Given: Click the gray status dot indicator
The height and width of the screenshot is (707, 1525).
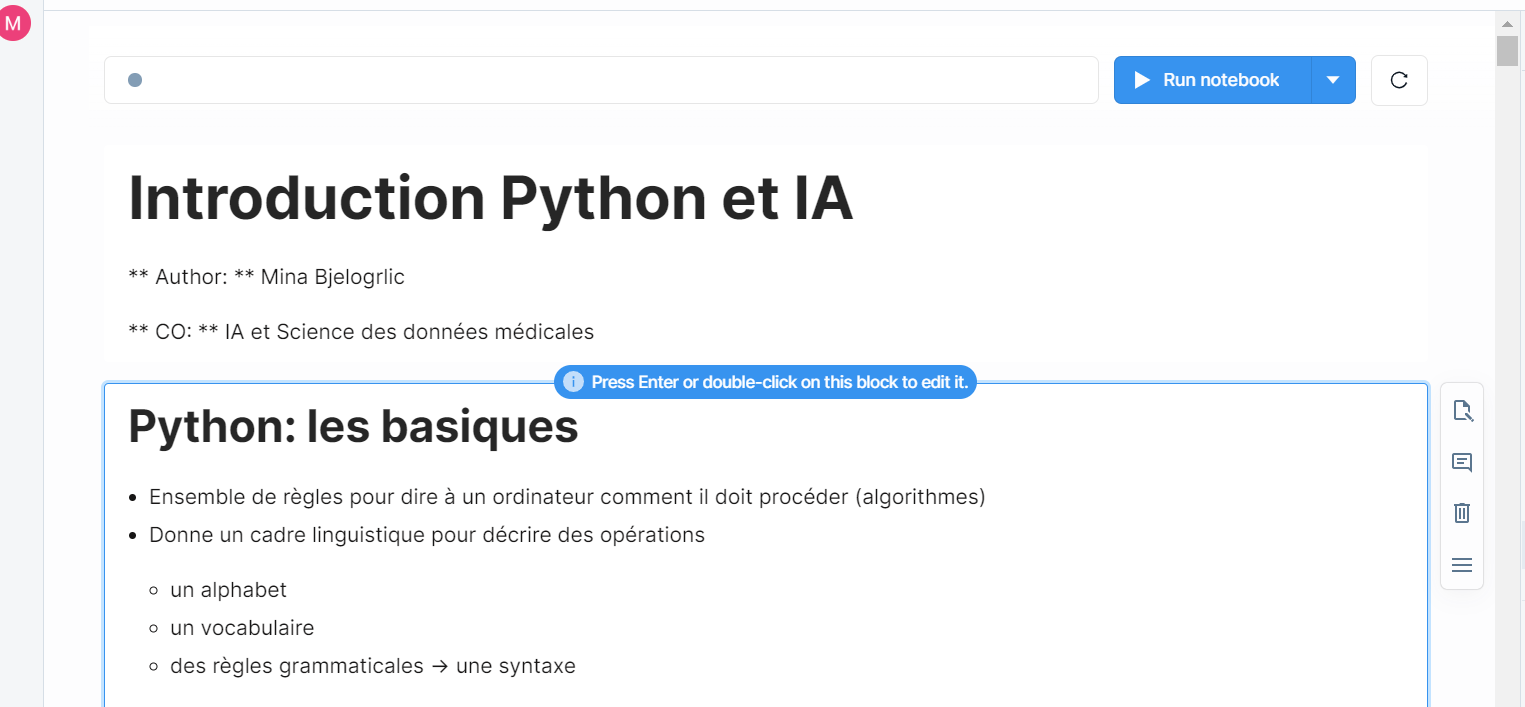Looking at the screenshot, I should pyautogui.click(x=135, y=80).
